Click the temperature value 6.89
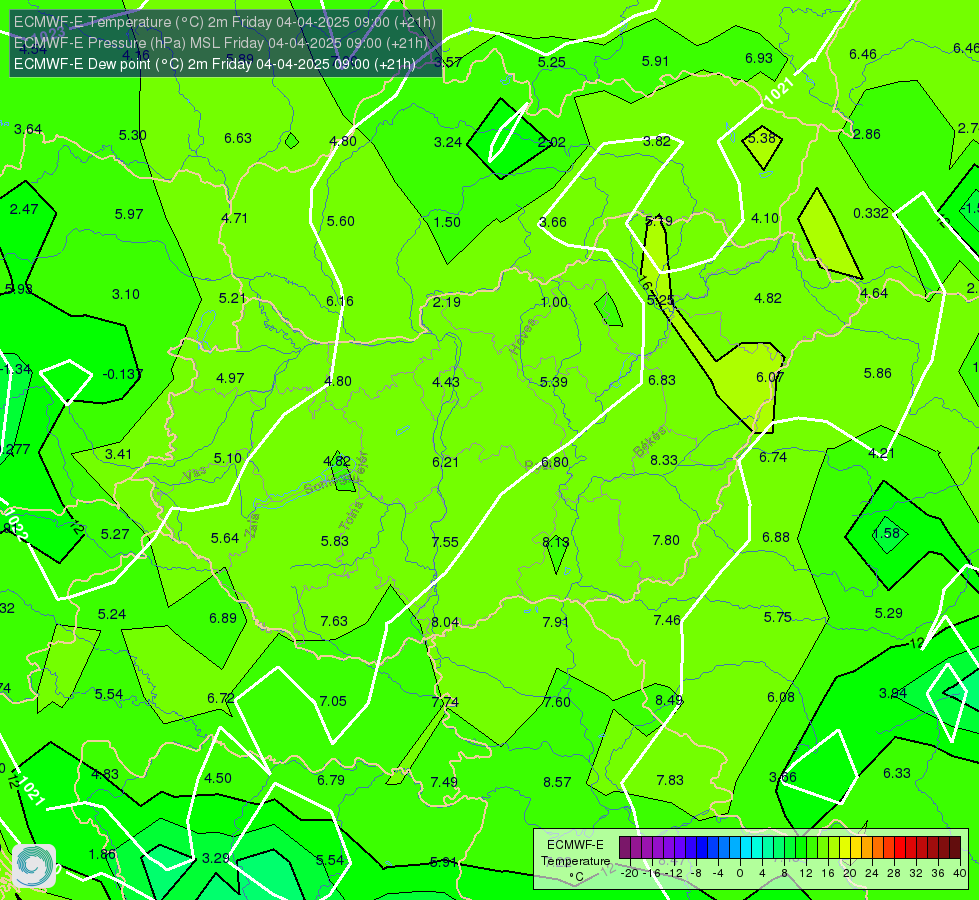The width and height of the screenshot is (979, 900). coord(223,618)
